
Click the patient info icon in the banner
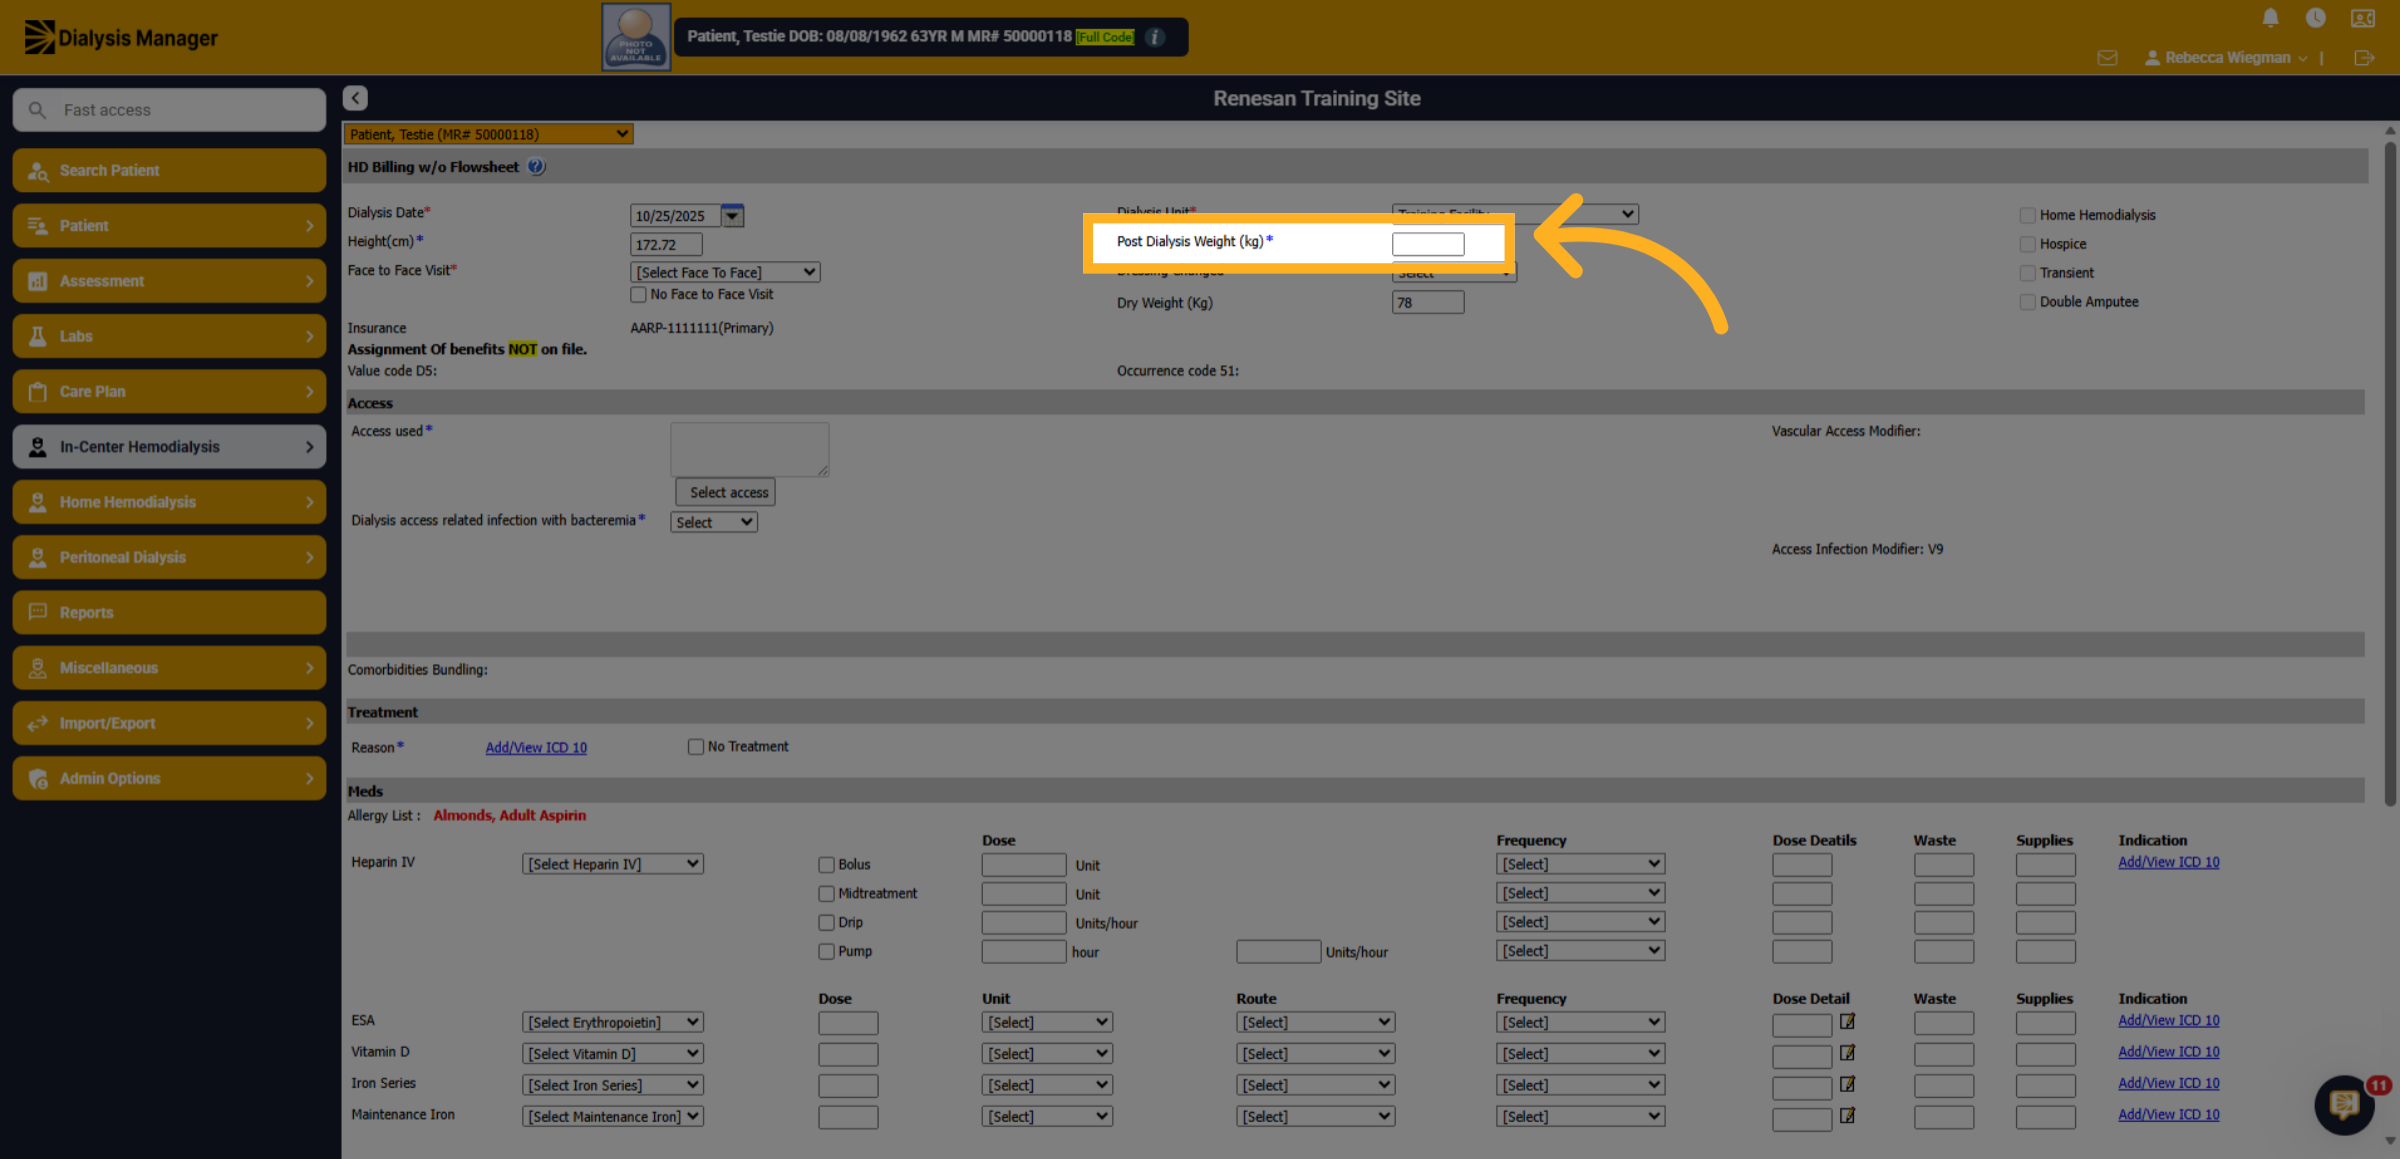[x=1155, y=37]
